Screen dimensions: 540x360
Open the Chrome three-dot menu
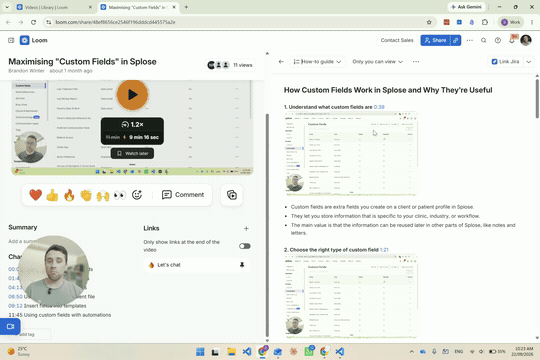point(532,22)
